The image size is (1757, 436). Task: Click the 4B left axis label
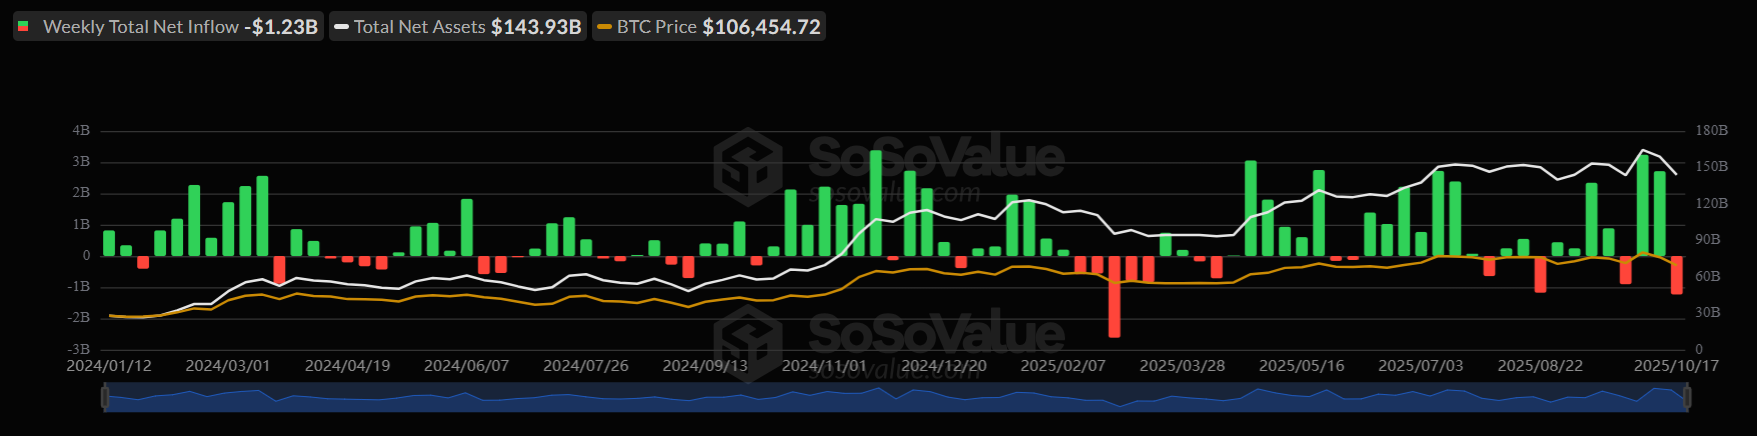click(x=81, y=131)
